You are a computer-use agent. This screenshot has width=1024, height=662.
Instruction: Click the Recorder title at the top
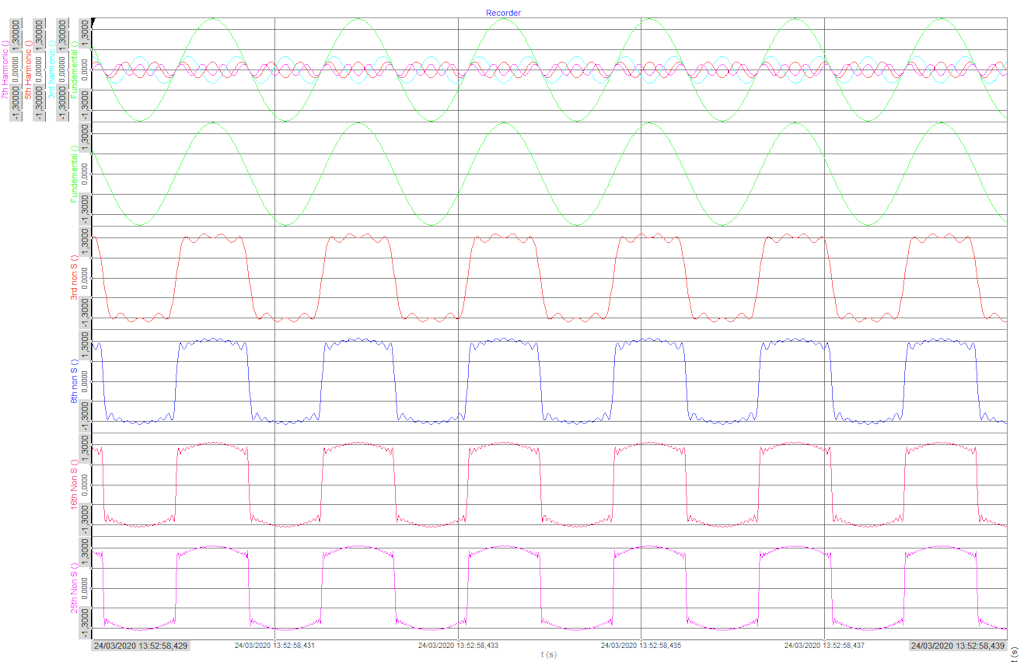coord(503,12)
